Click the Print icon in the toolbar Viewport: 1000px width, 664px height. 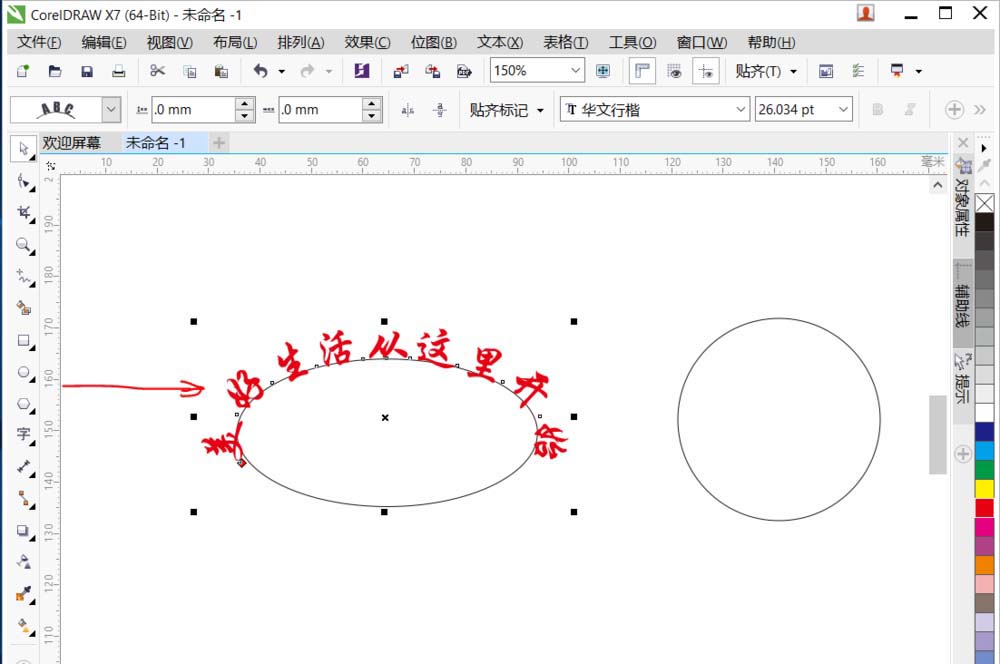click(118, 70)
